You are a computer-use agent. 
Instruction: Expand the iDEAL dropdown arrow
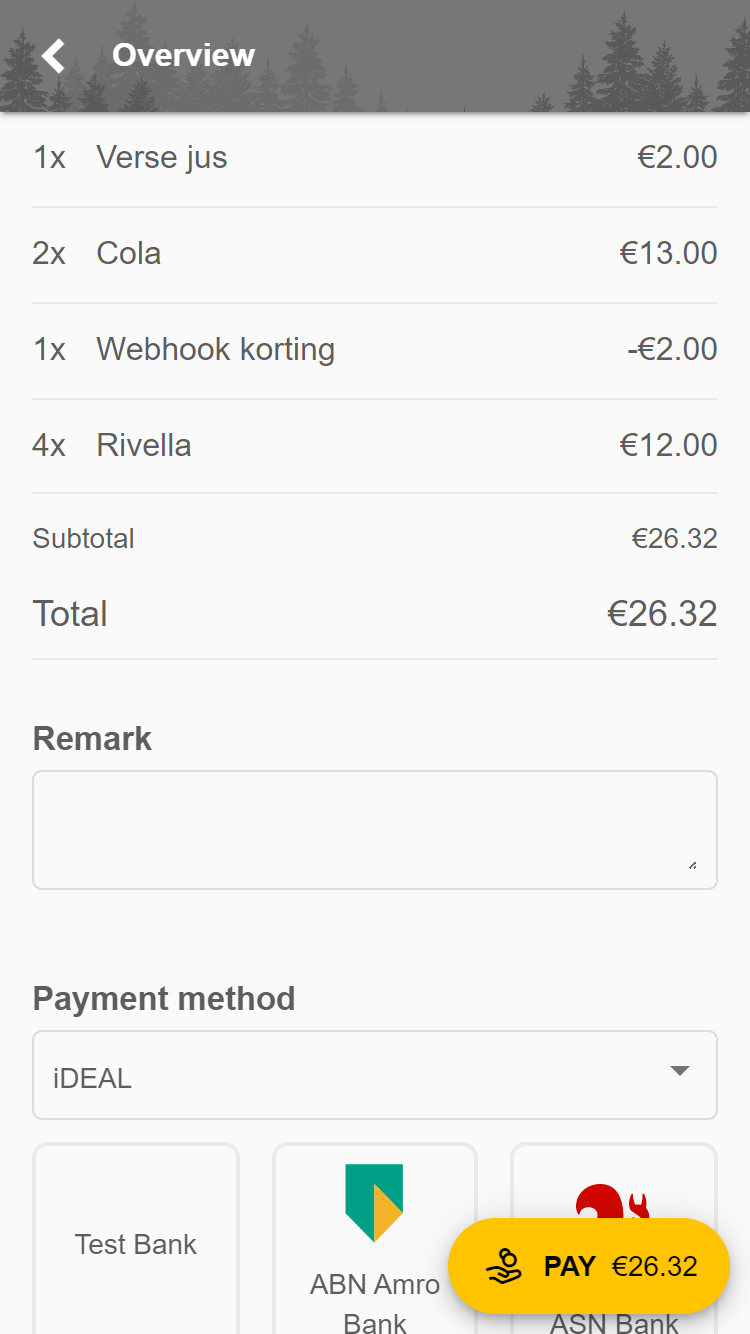tap(680, 1071)
